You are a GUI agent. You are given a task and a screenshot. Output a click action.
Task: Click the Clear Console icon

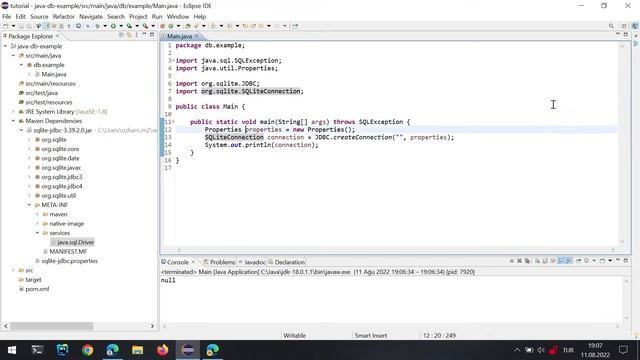pyautogui.click(x=537, y=261)
